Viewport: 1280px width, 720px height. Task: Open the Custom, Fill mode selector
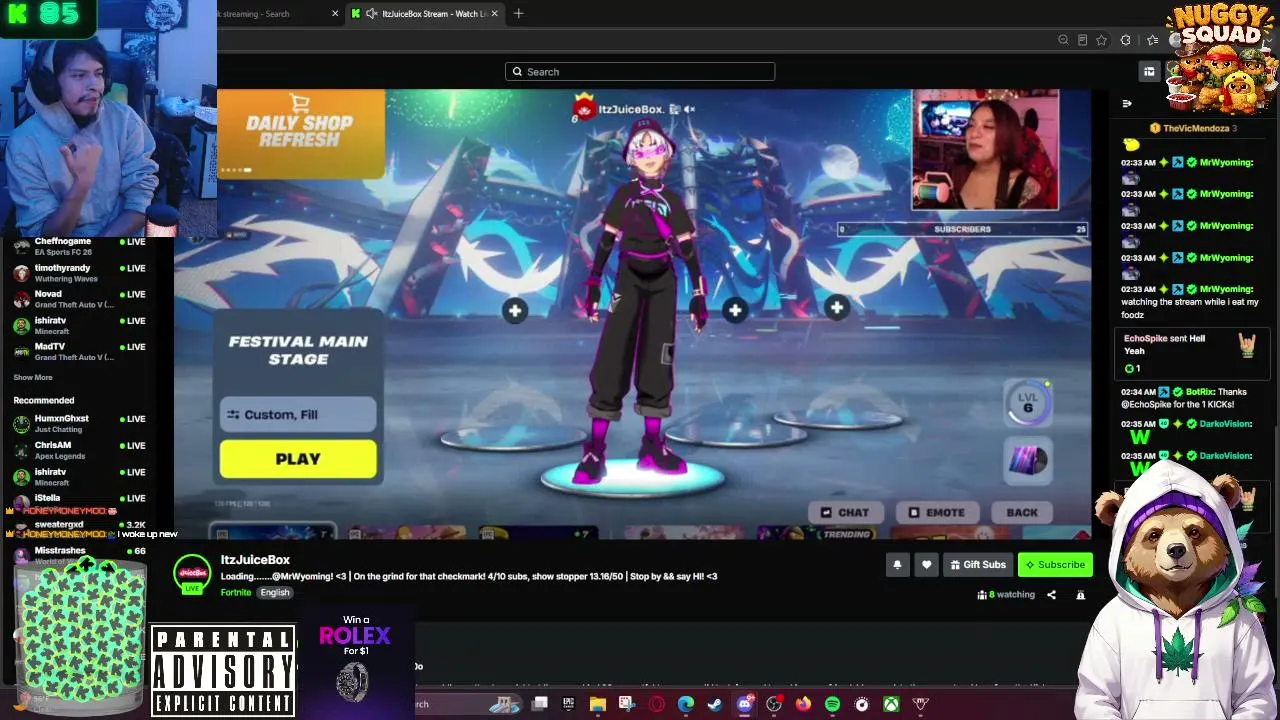click(x=298, y=414)
